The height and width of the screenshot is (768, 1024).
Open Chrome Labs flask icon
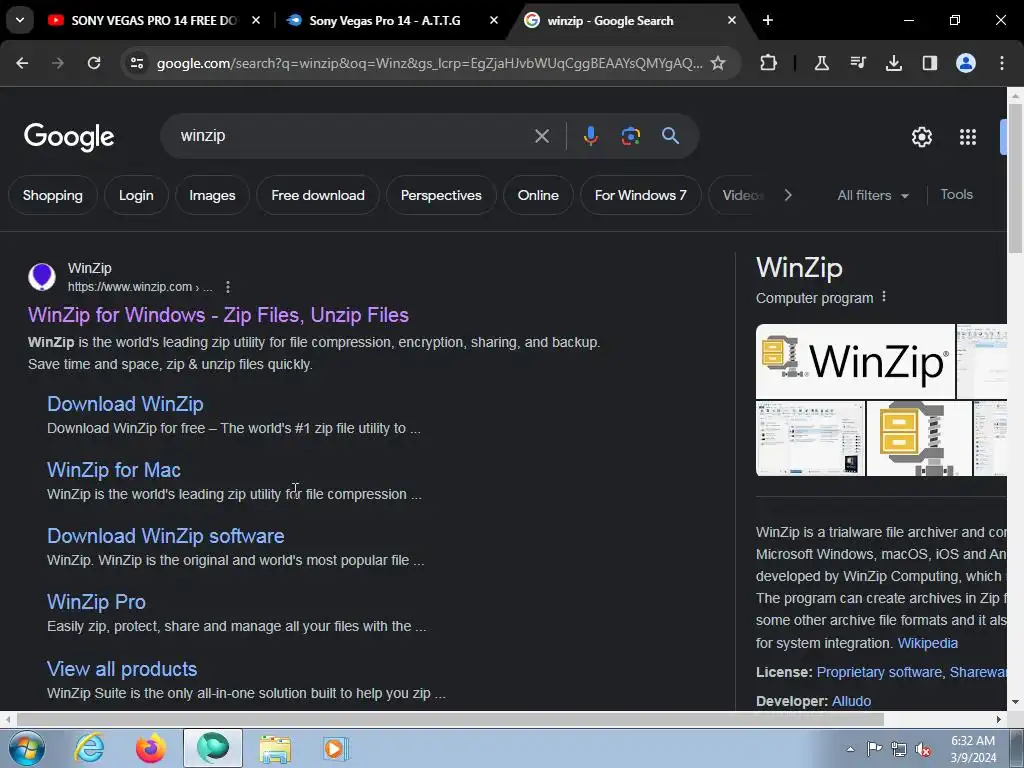point(822,63)
